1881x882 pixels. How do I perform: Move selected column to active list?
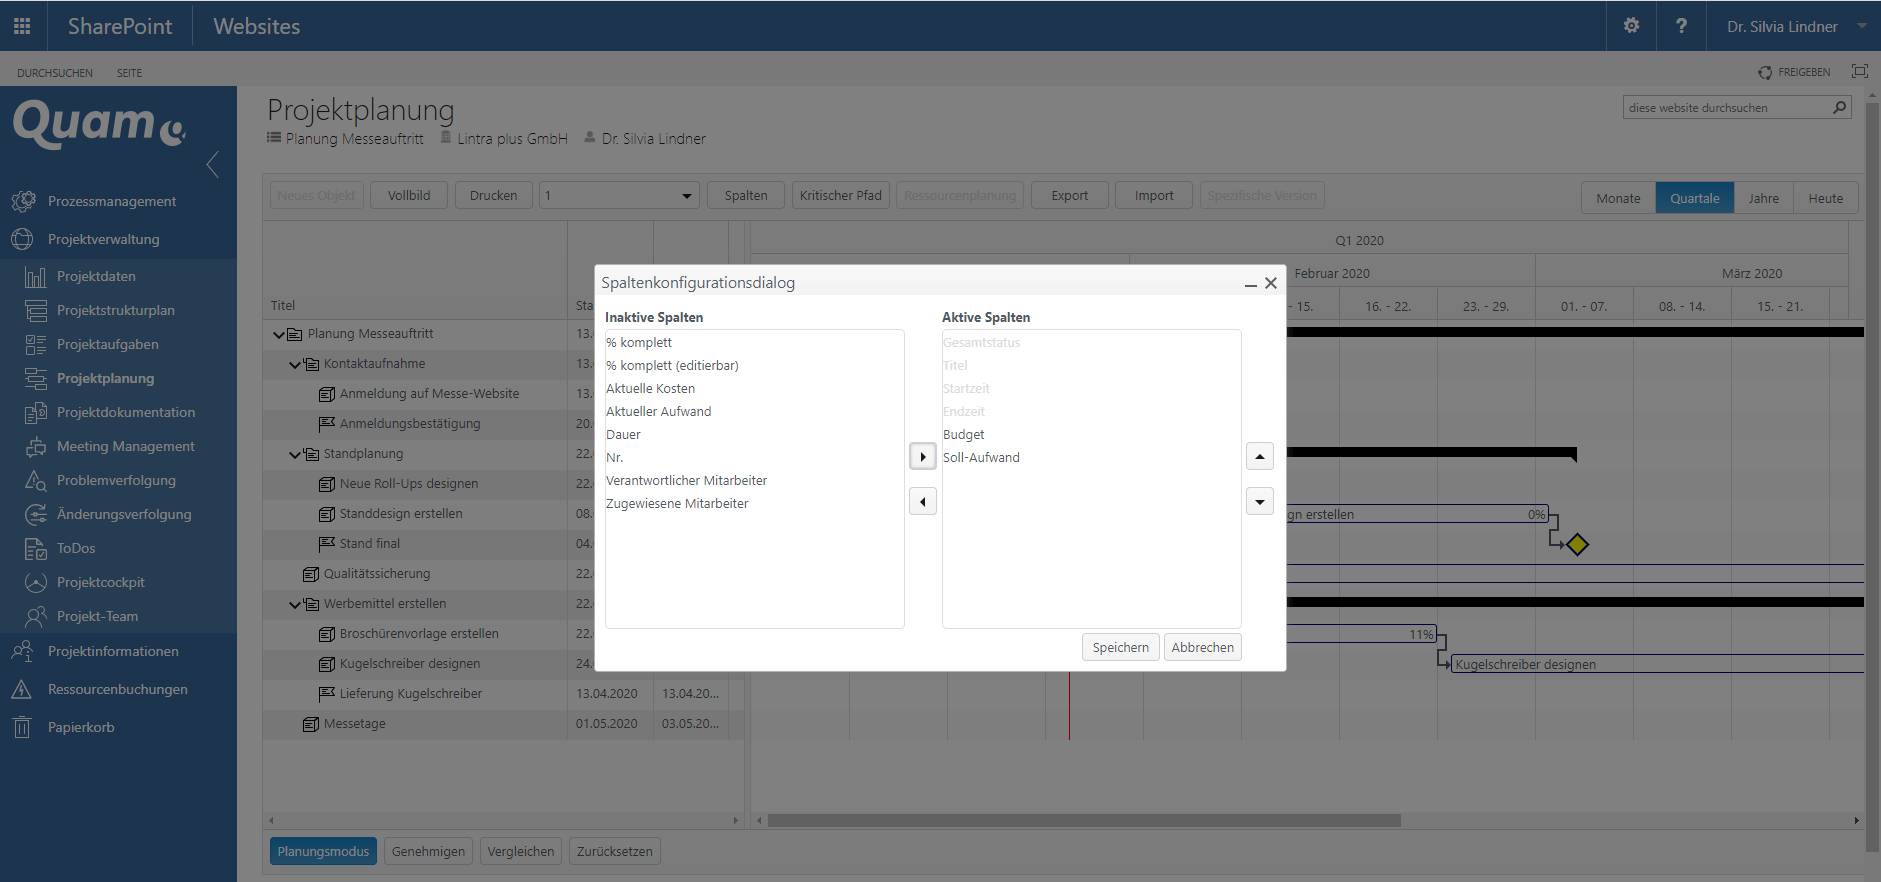pos(922,457)
